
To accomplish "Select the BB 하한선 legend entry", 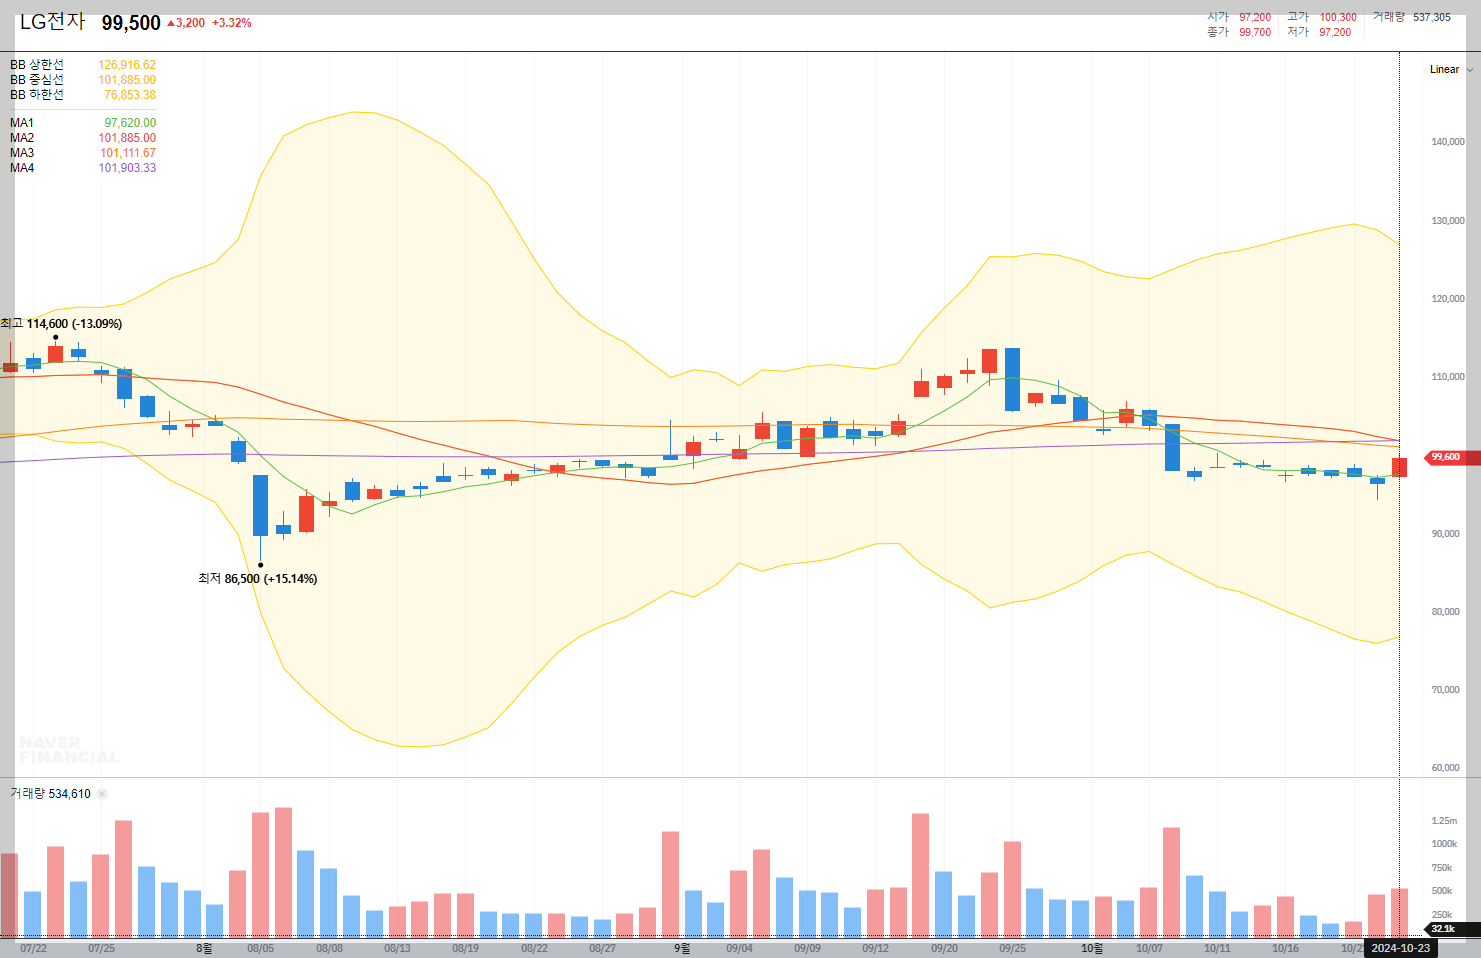I will pos(37,95).
